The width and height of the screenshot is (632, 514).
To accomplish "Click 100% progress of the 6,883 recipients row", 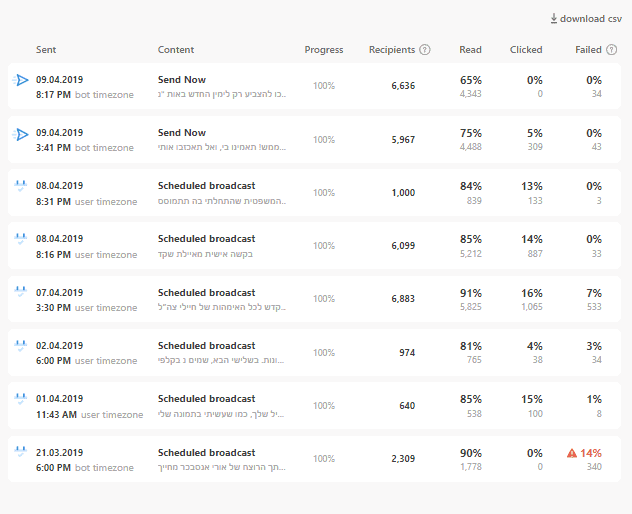I will (324, 299).
